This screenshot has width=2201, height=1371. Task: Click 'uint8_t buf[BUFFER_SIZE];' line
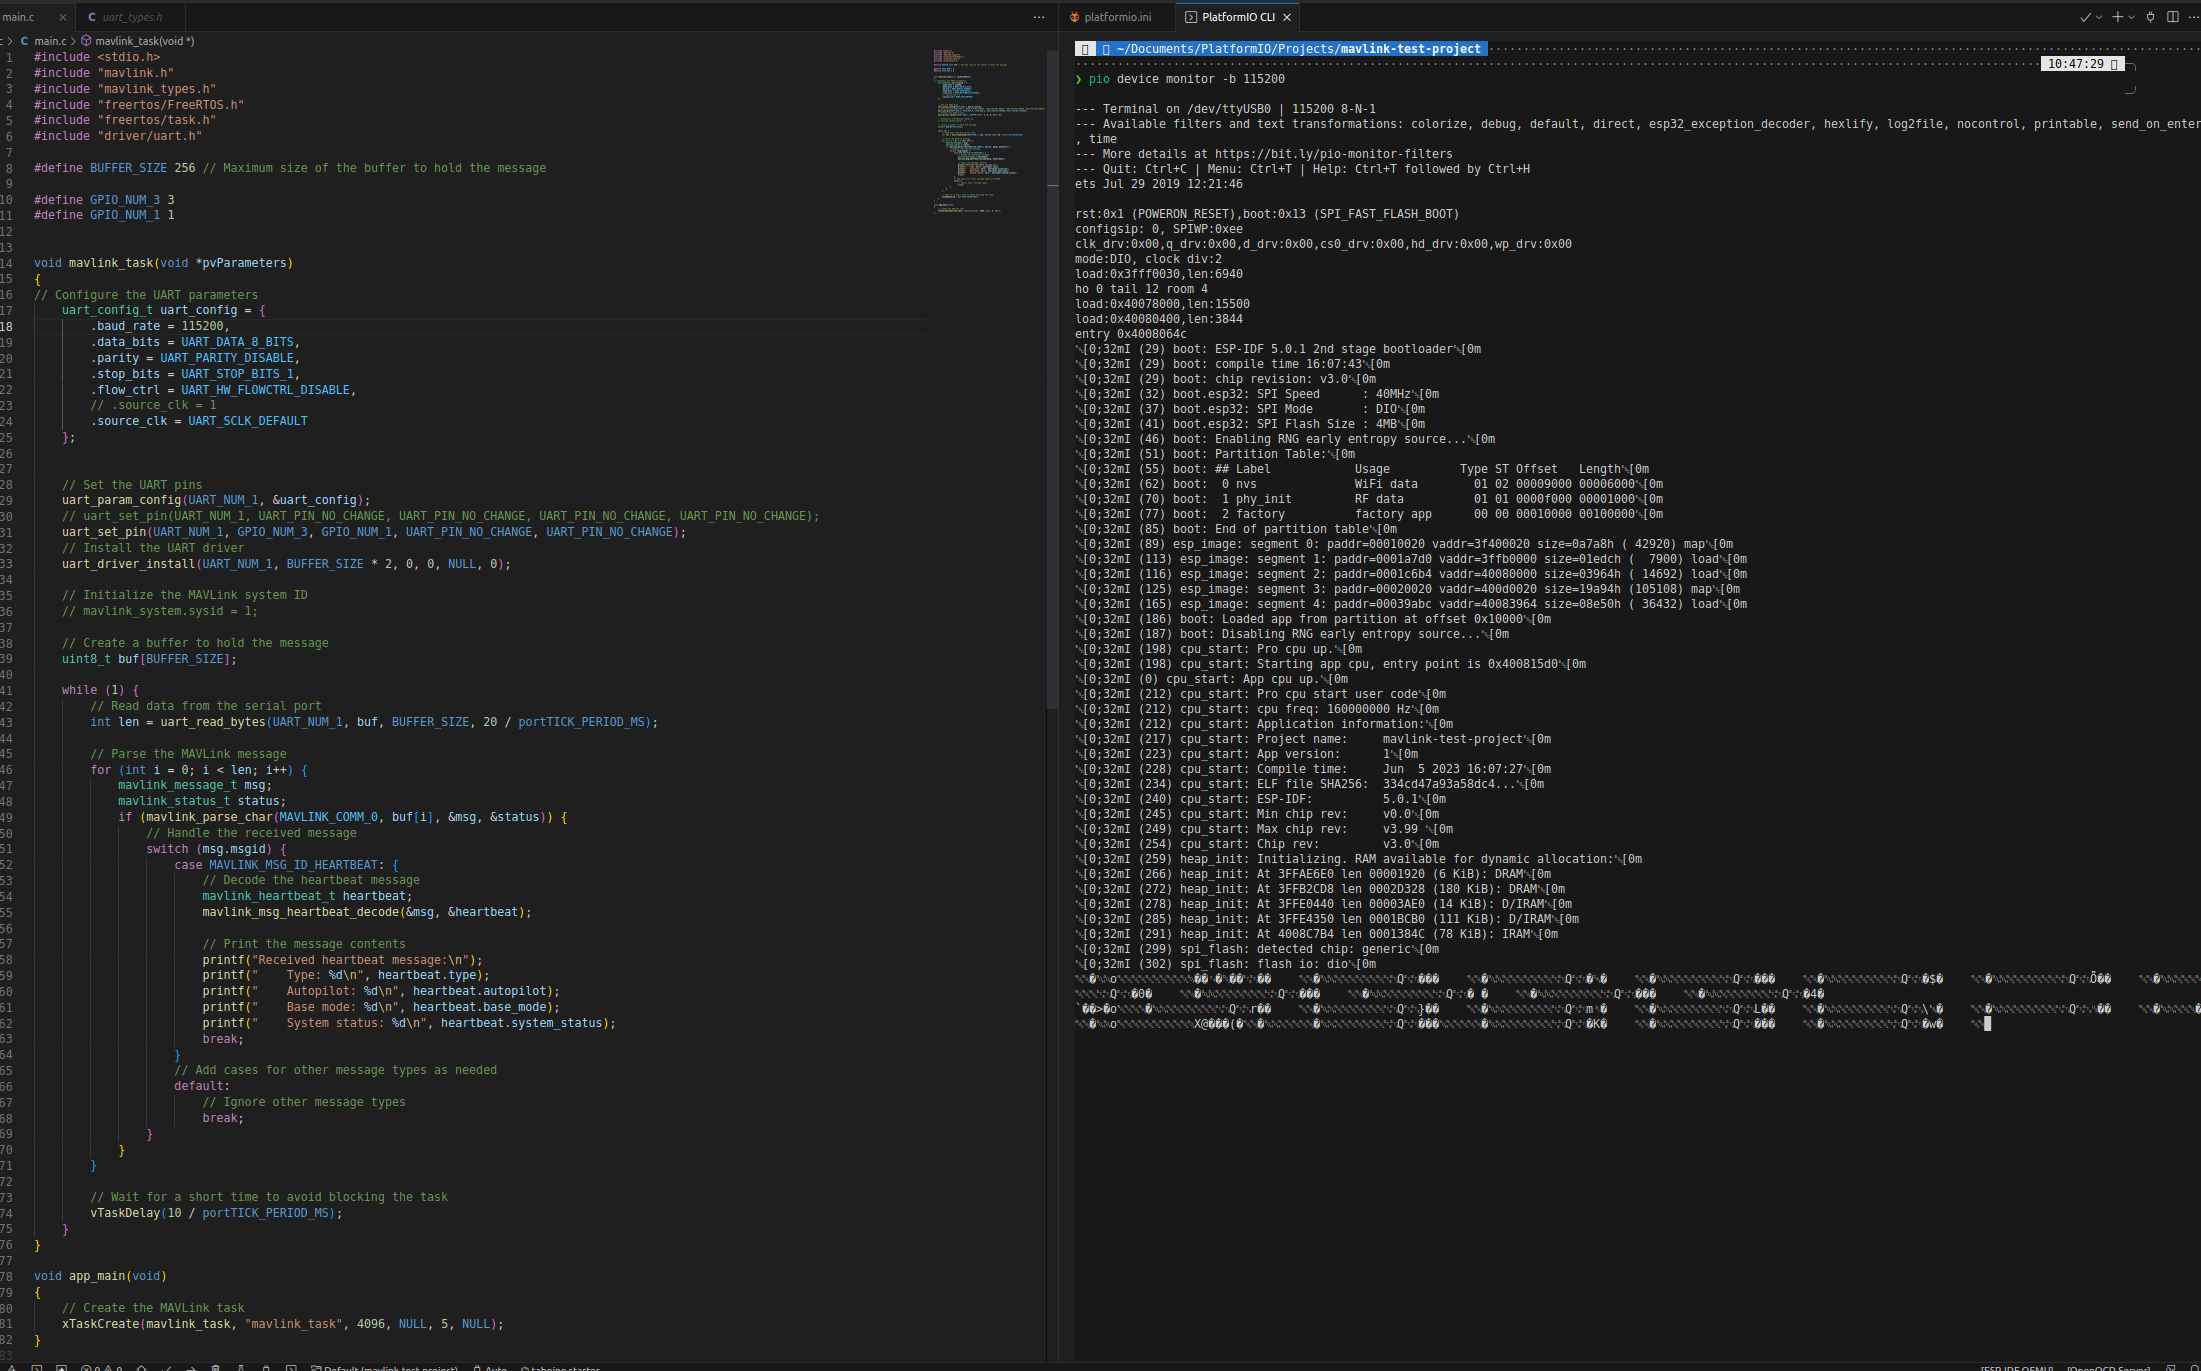coord(150,659)
